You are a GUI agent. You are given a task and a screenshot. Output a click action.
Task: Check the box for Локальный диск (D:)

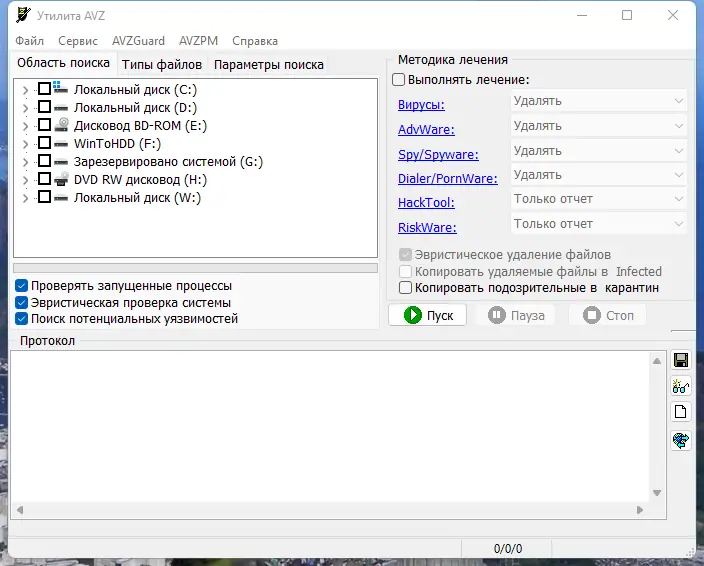pyautogui.click(x=44, y=106)
